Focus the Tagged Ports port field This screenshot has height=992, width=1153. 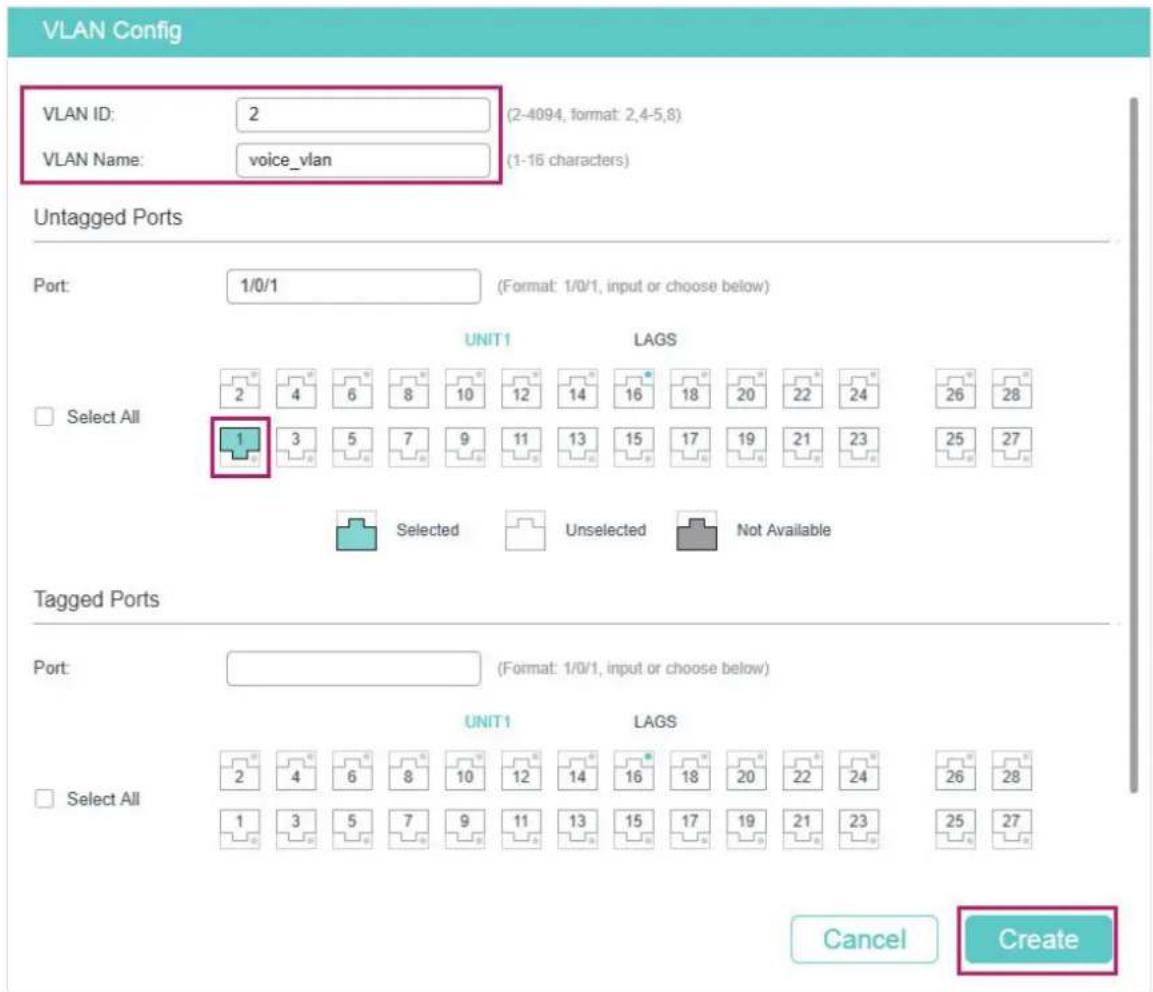[x=354, y=668]
